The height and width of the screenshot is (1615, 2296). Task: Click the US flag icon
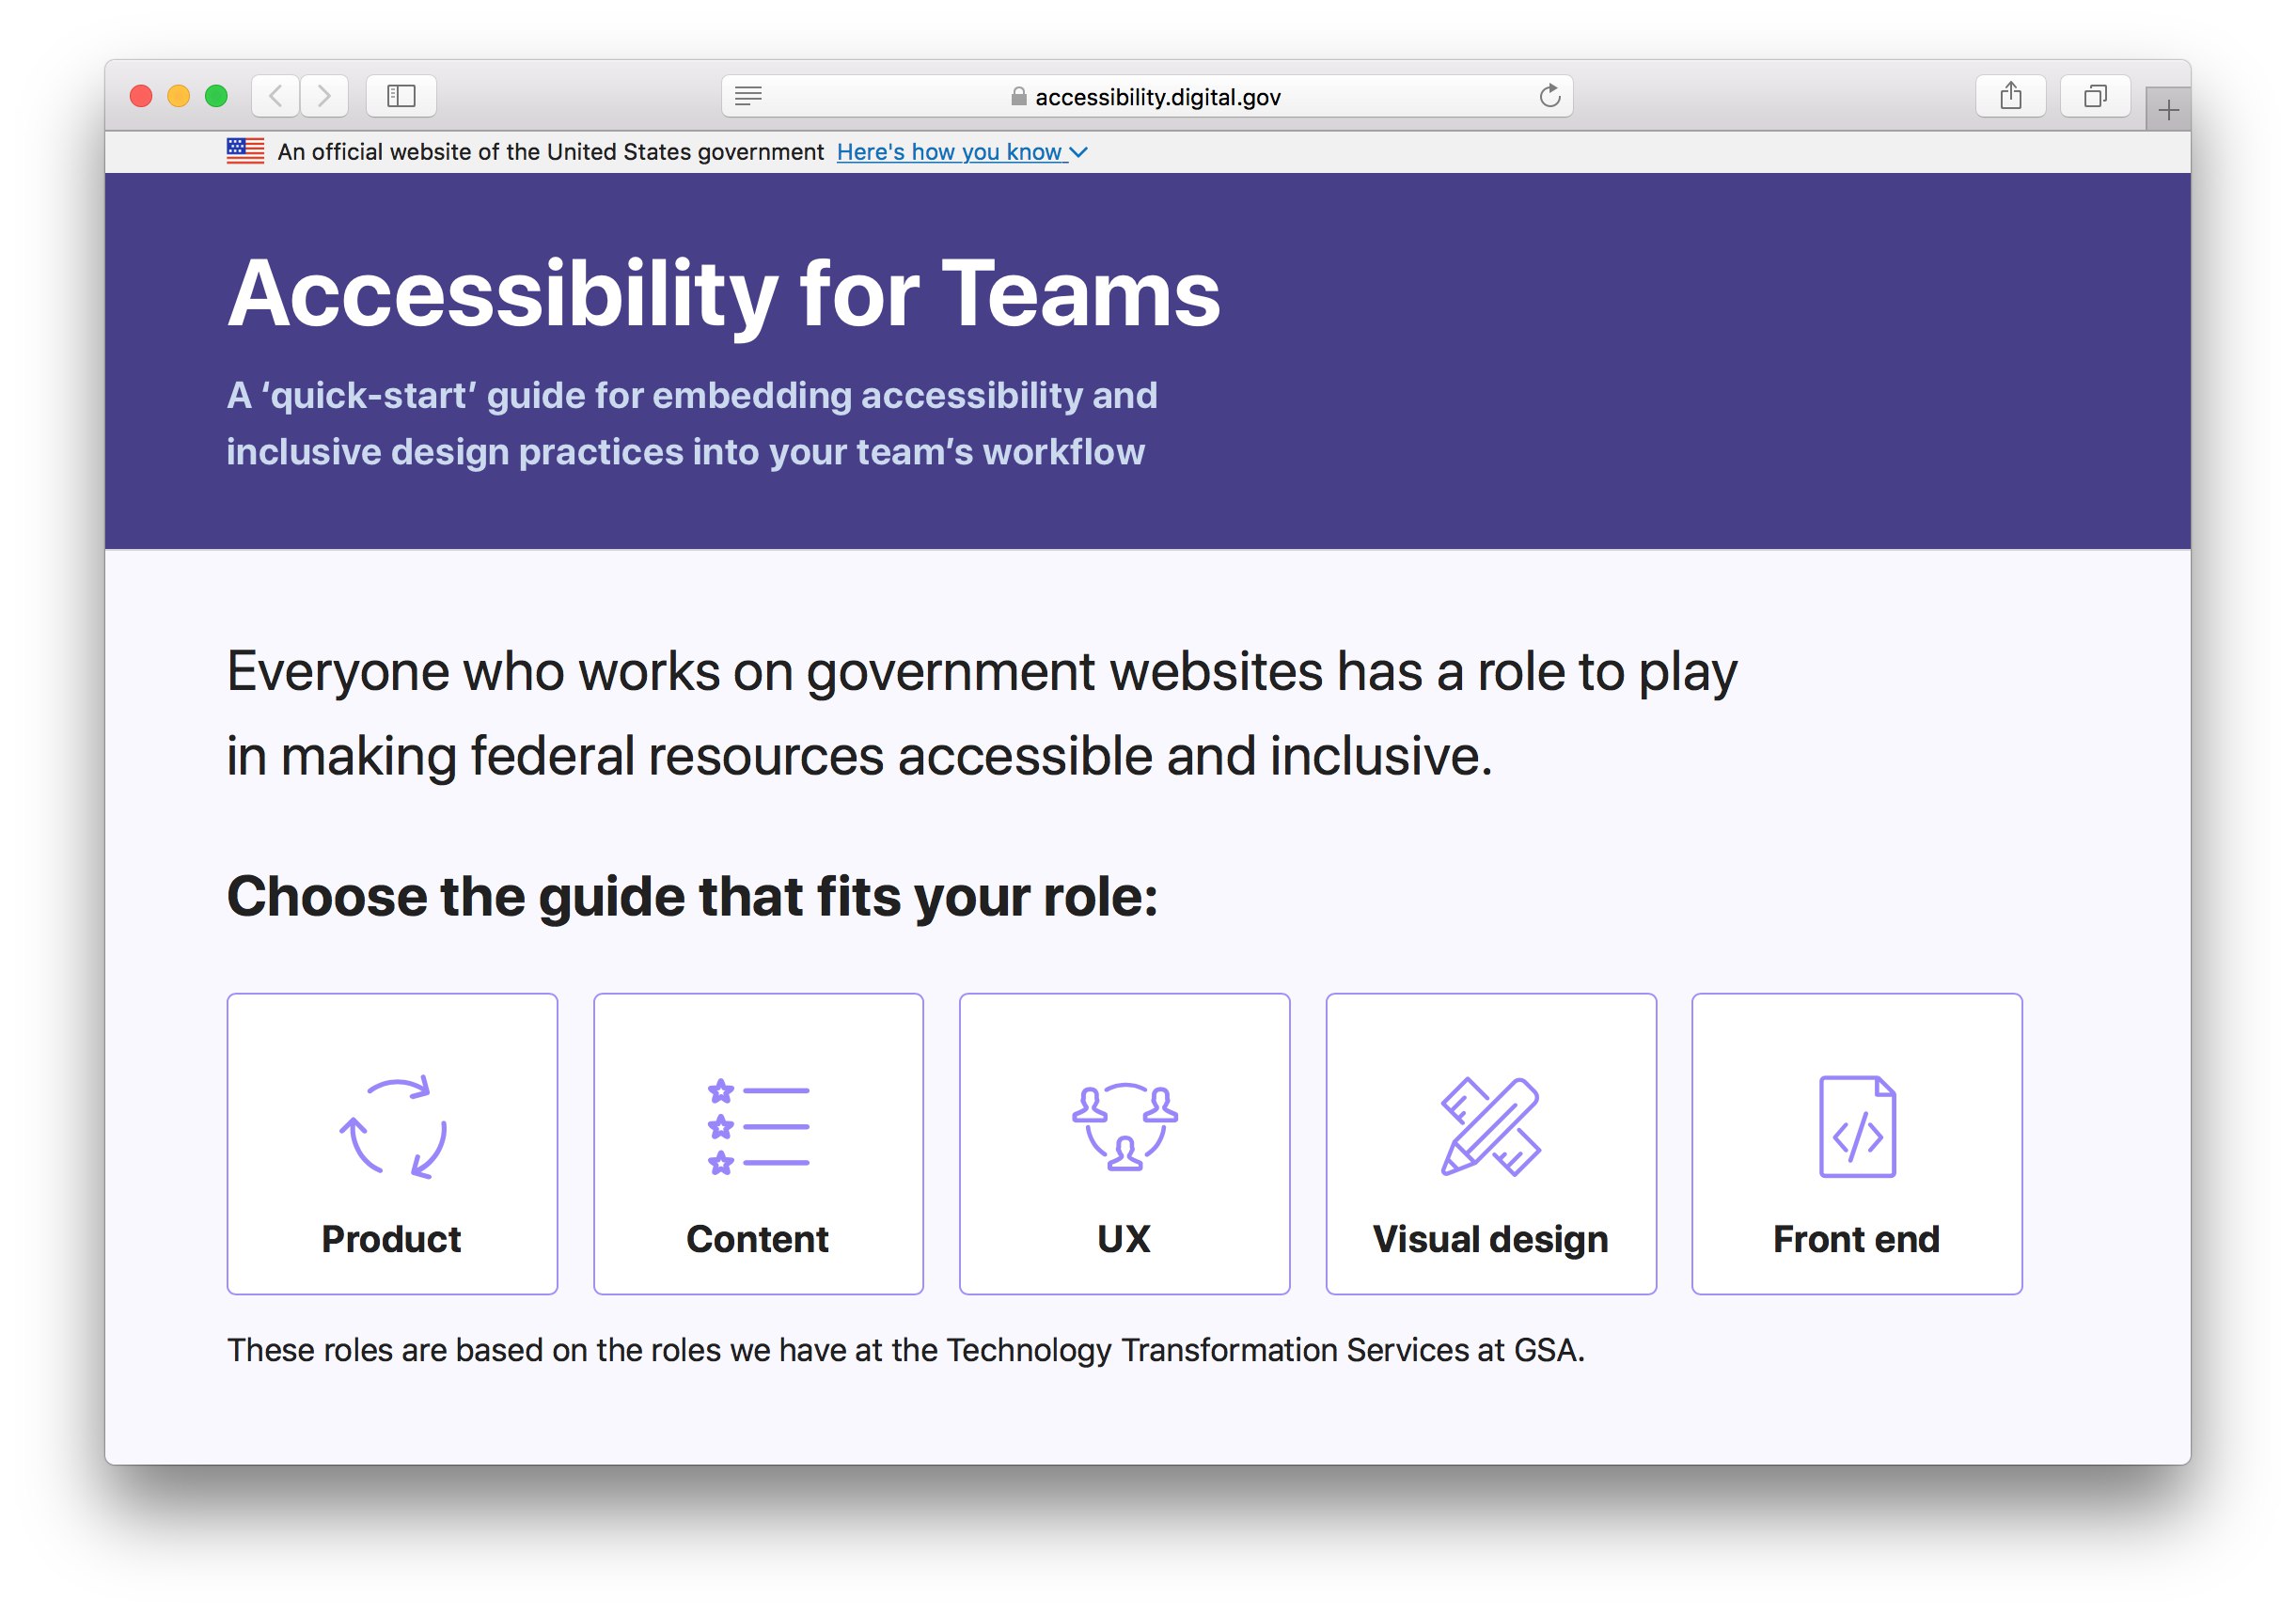(245, 151)
